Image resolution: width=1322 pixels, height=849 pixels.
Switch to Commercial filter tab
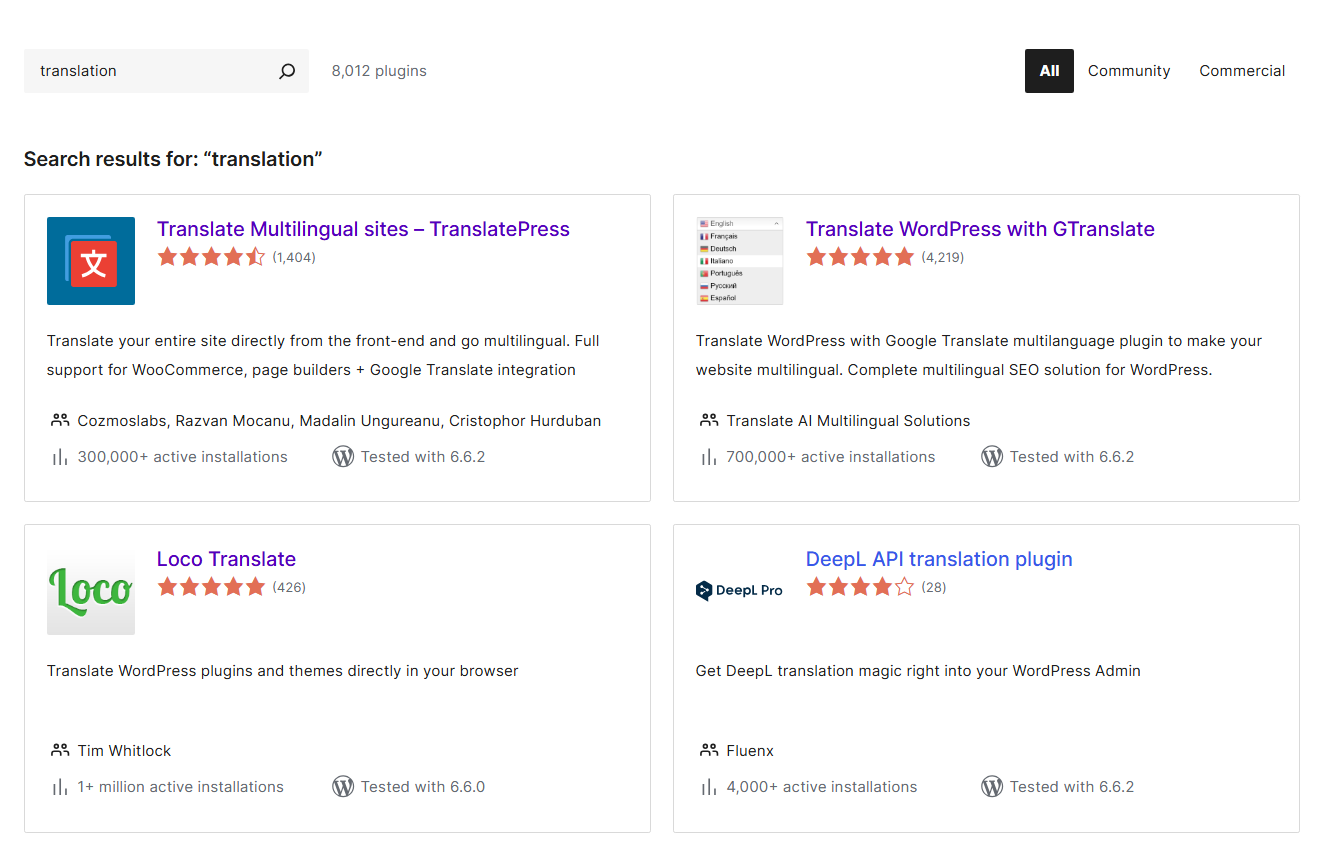click(1242, 71)
